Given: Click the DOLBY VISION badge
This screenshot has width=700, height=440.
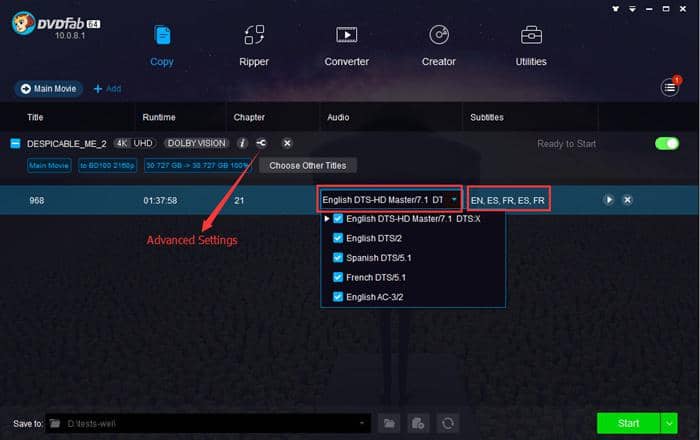Looking at the screenshot, I should (196, 143).
